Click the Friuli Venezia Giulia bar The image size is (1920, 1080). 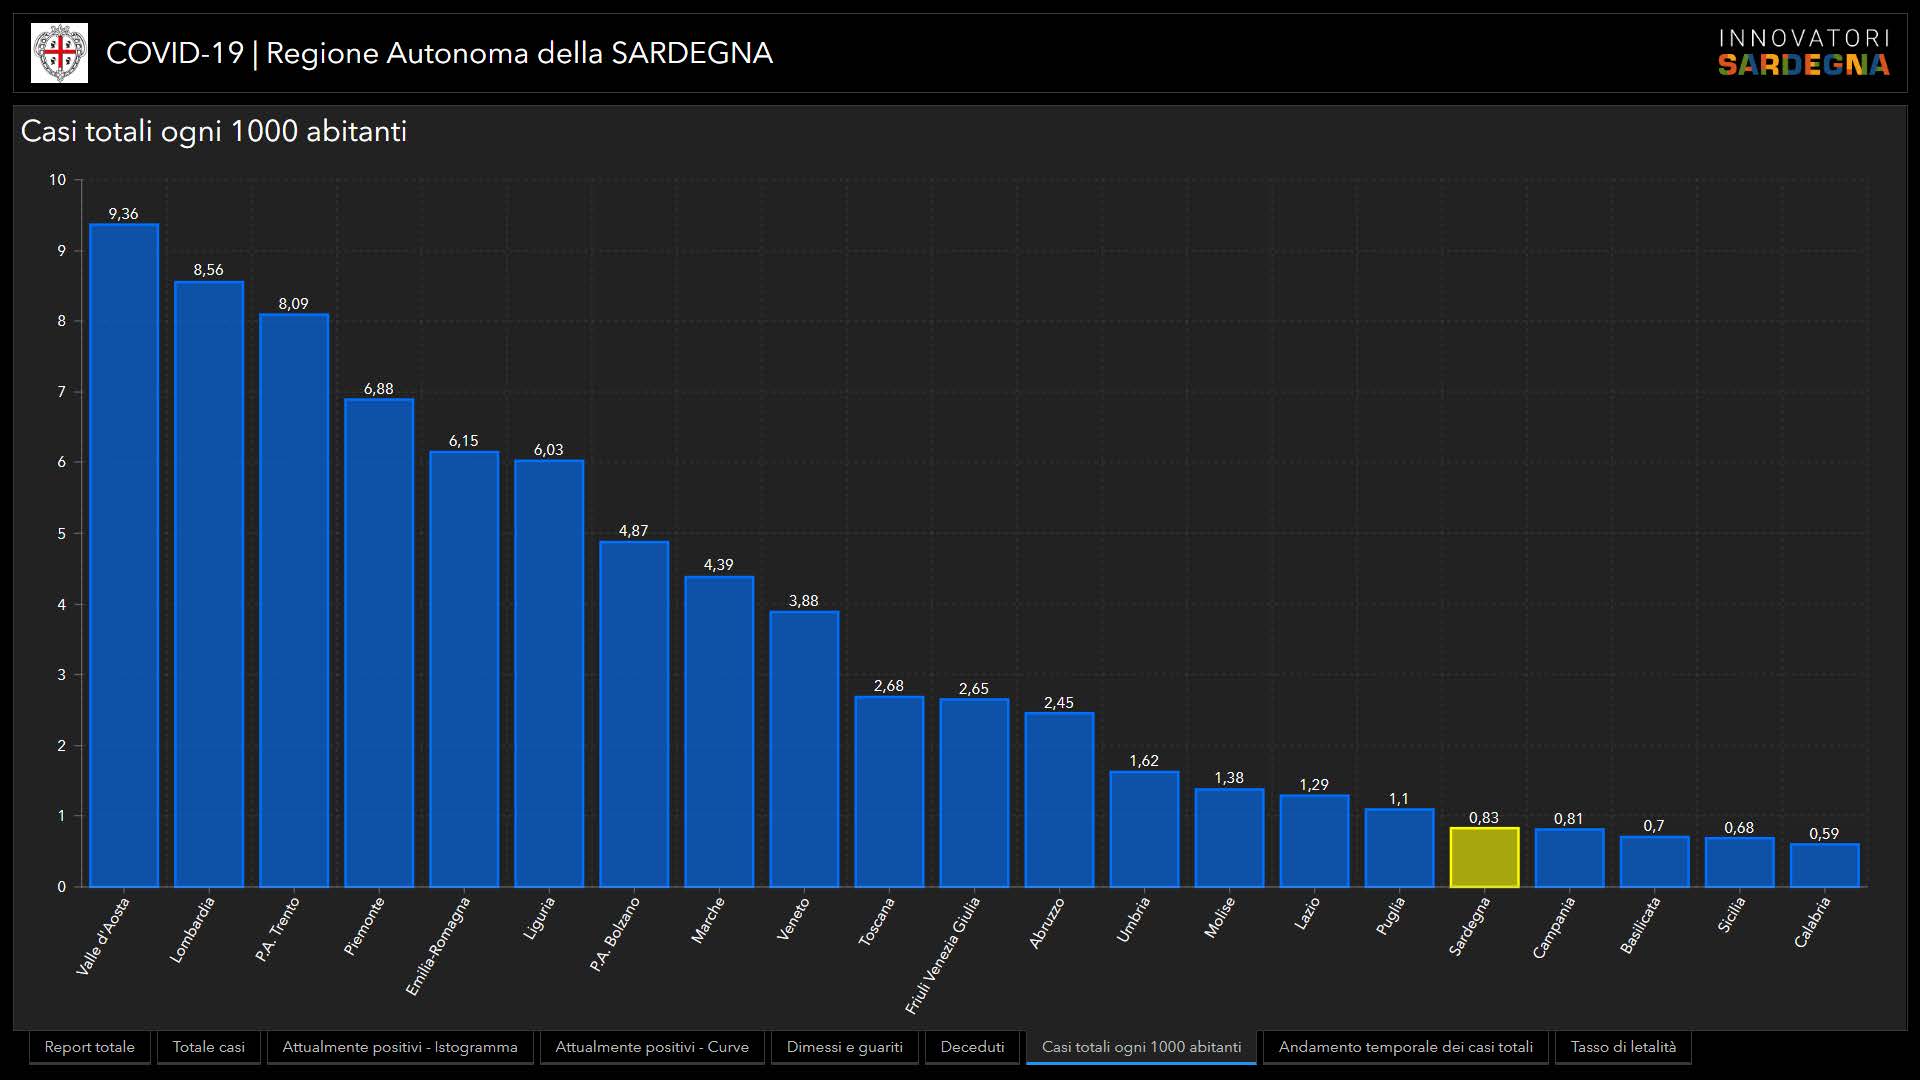(x=974, y=793)
